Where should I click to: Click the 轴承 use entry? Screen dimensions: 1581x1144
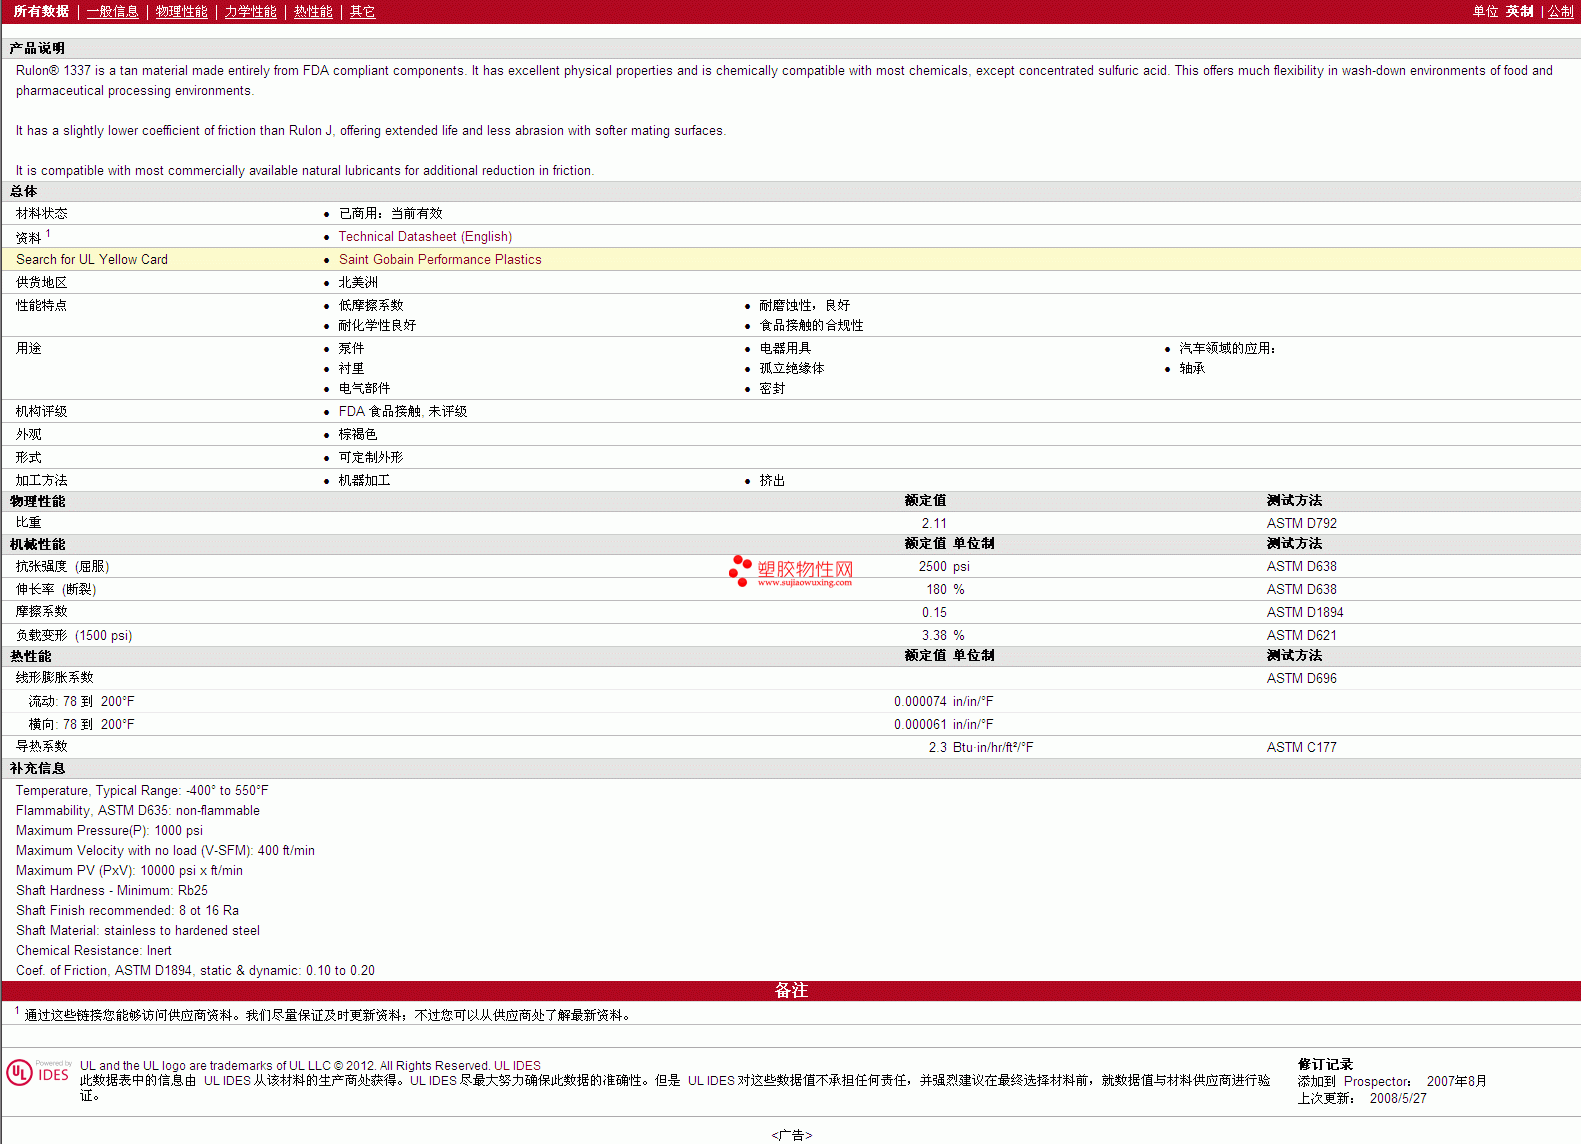coord(1192,369)
